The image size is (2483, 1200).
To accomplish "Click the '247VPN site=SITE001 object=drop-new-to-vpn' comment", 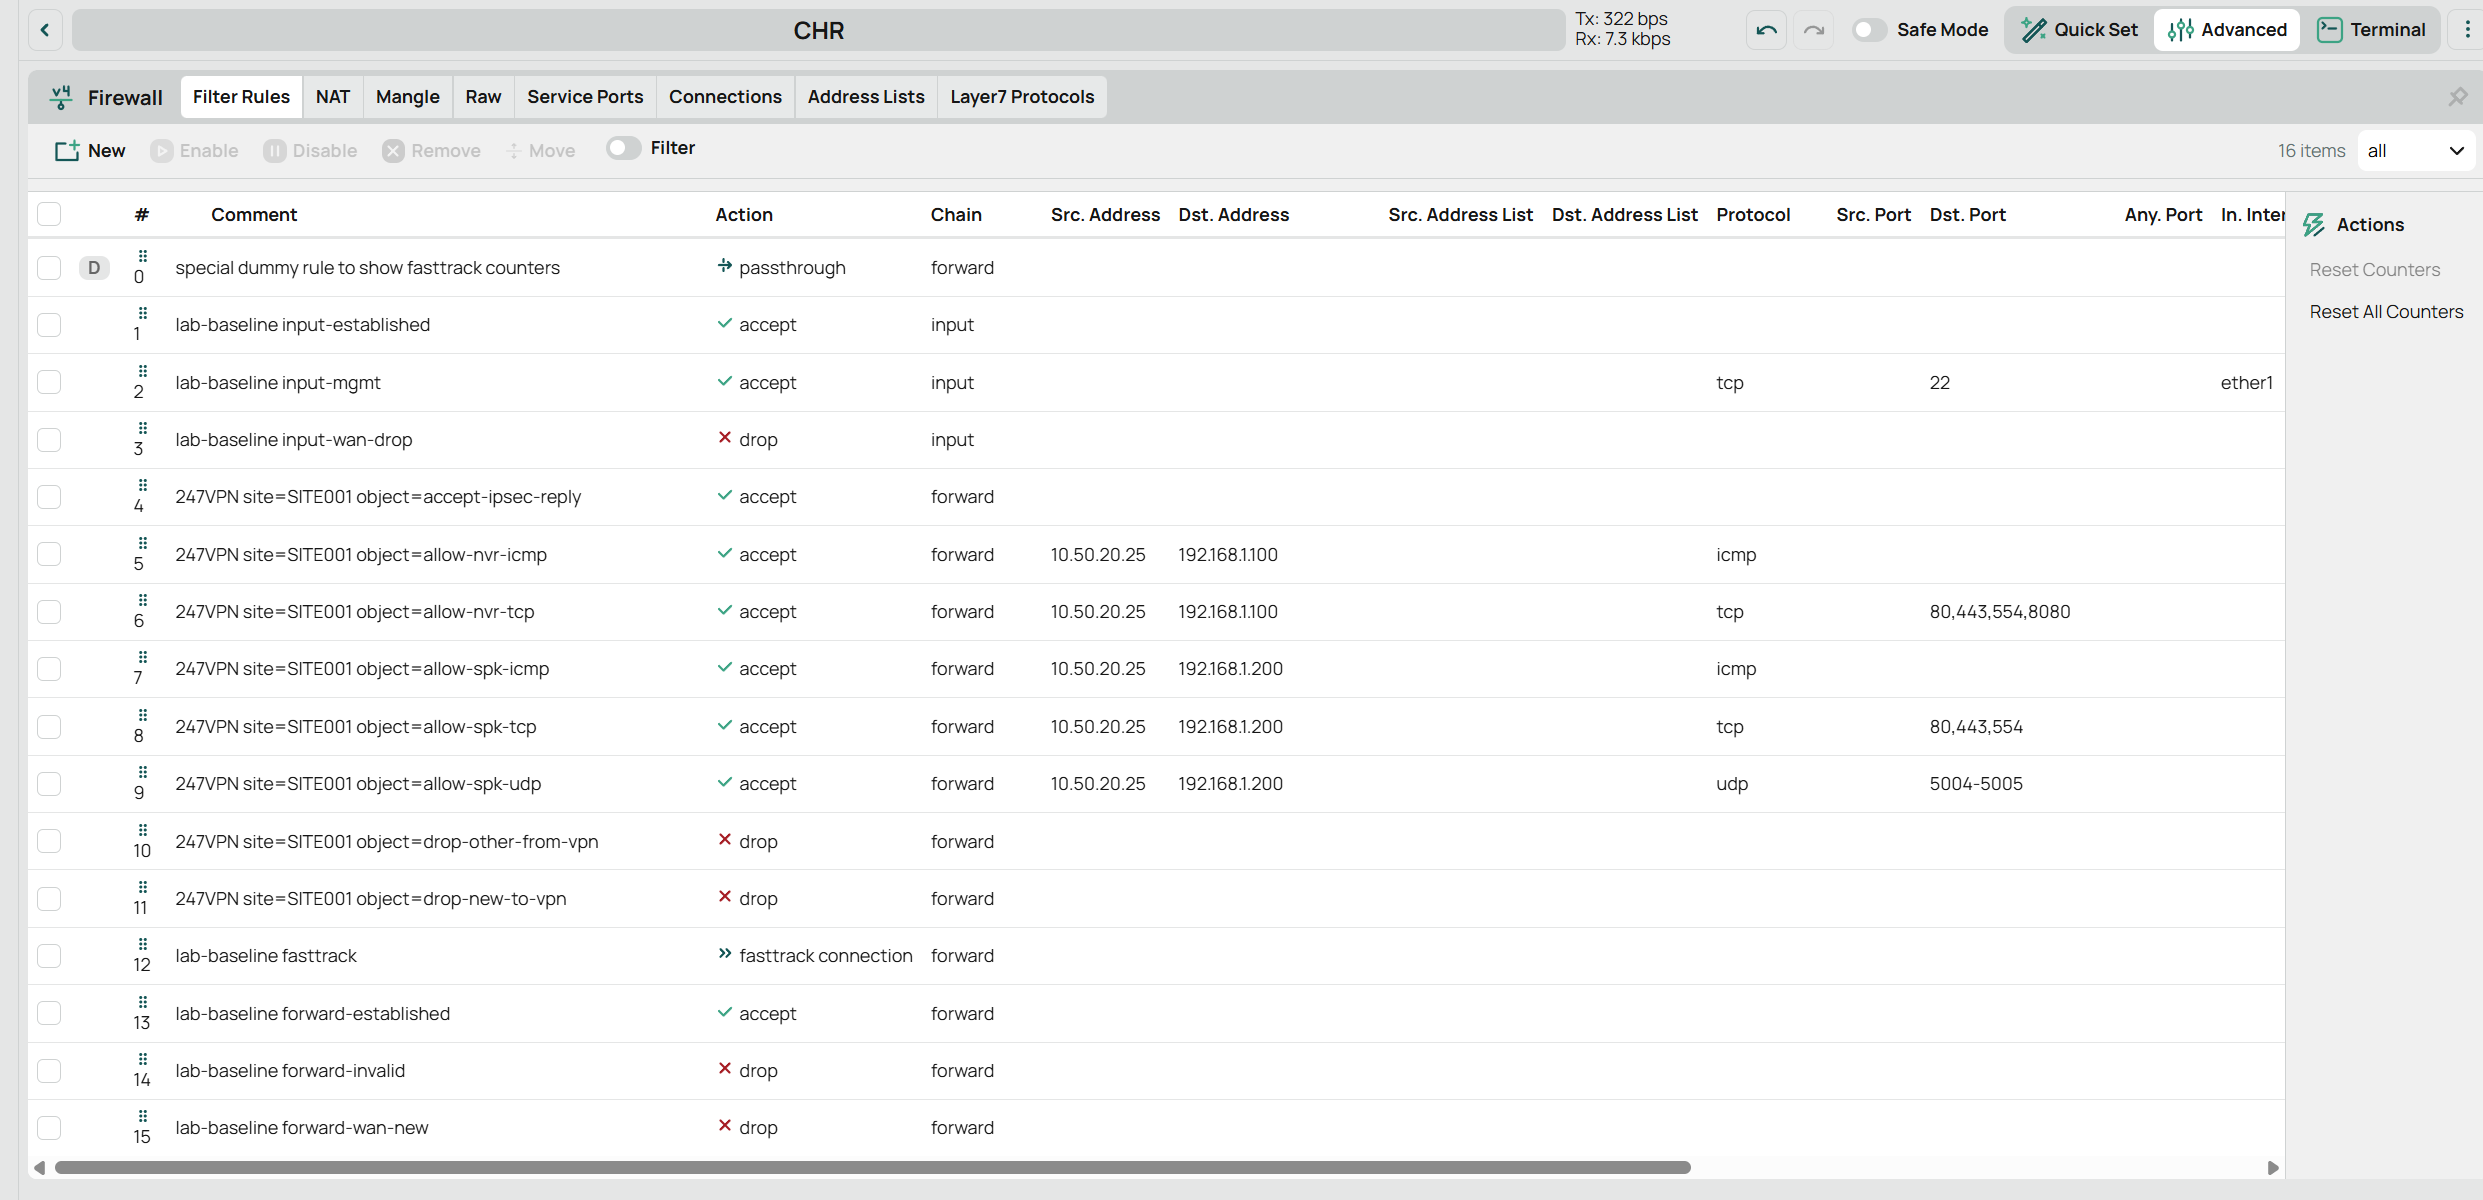I will click(x=371, y=899).
